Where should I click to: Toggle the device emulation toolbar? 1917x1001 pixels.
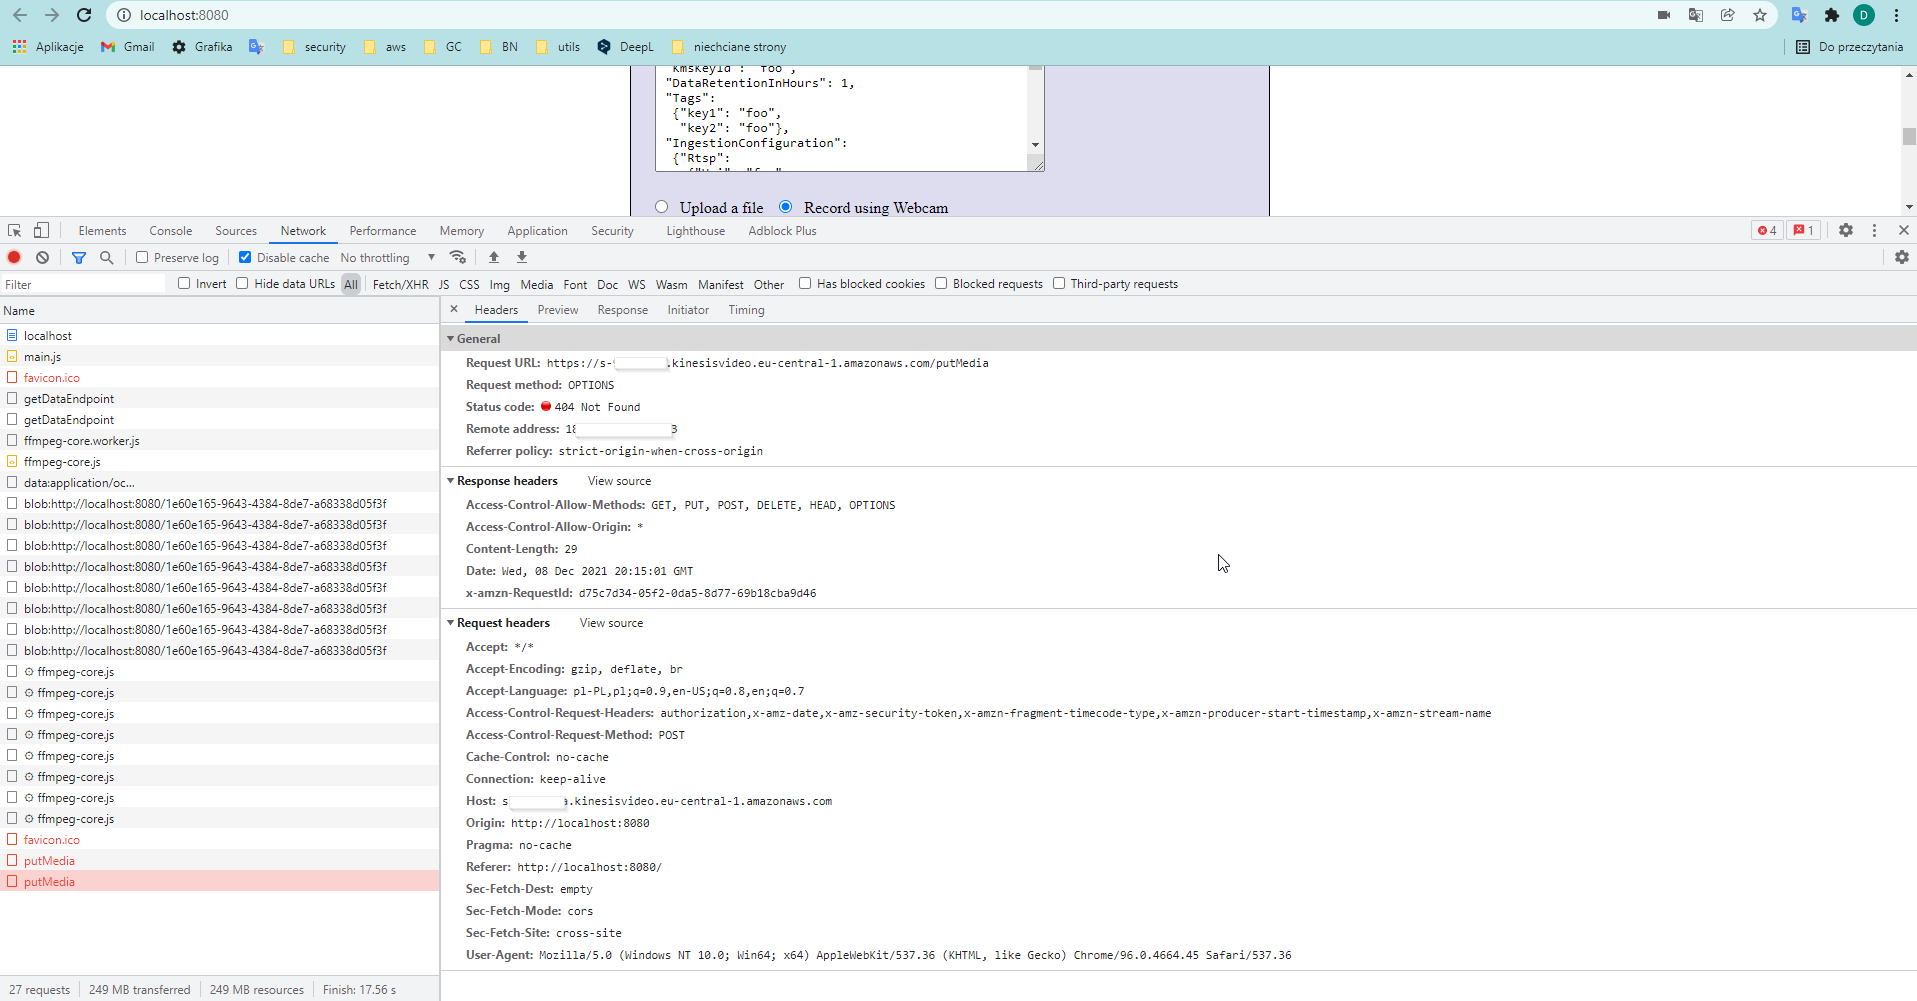point(41,230)
